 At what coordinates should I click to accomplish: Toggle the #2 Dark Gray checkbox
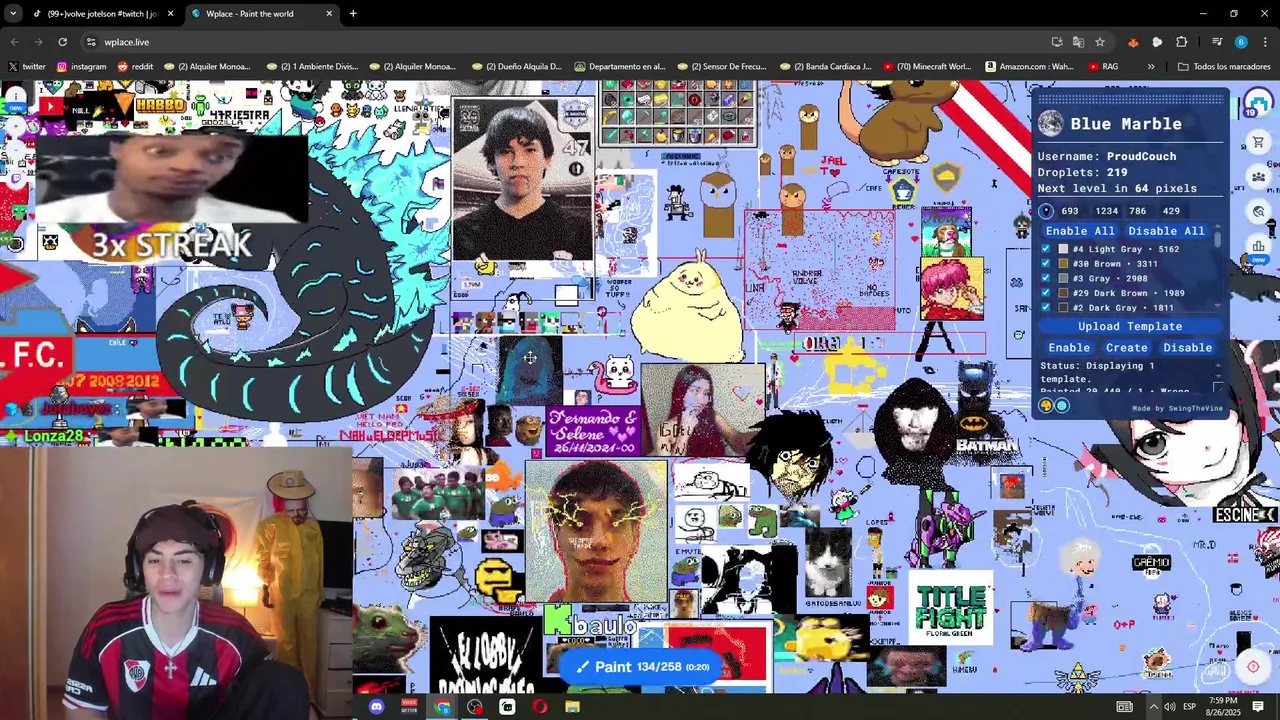[x=1046, y=308]
